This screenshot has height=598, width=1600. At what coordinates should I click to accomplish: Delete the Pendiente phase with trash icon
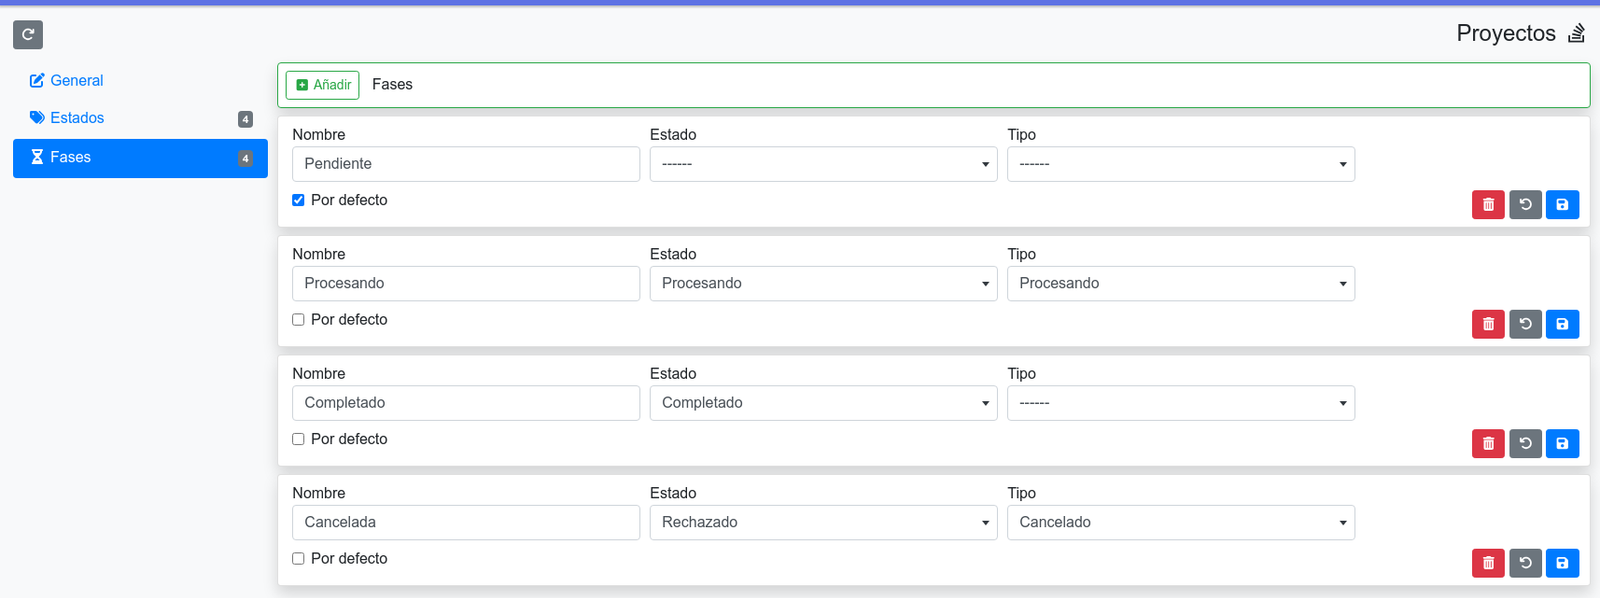[1488, 205]
